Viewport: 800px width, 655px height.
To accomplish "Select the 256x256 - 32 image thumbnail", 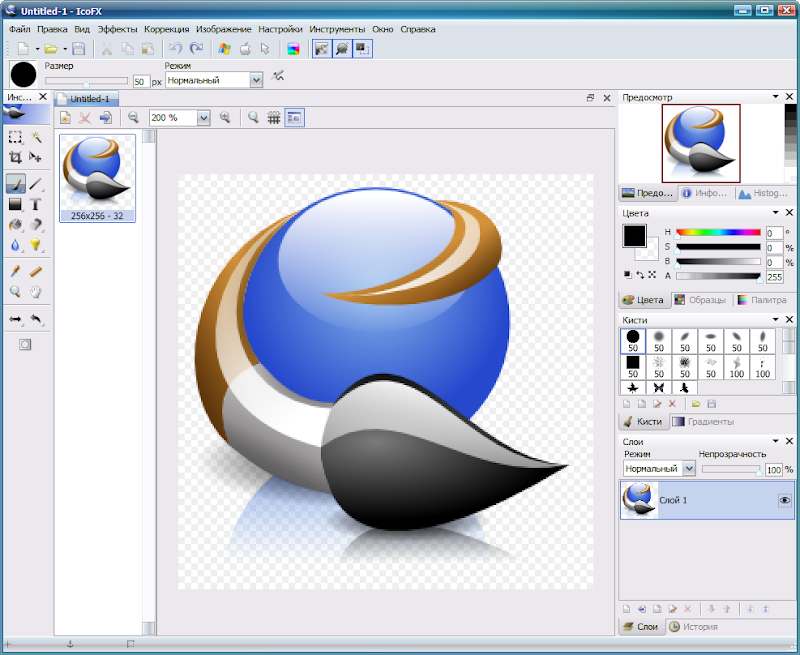I will click(97, 178).
